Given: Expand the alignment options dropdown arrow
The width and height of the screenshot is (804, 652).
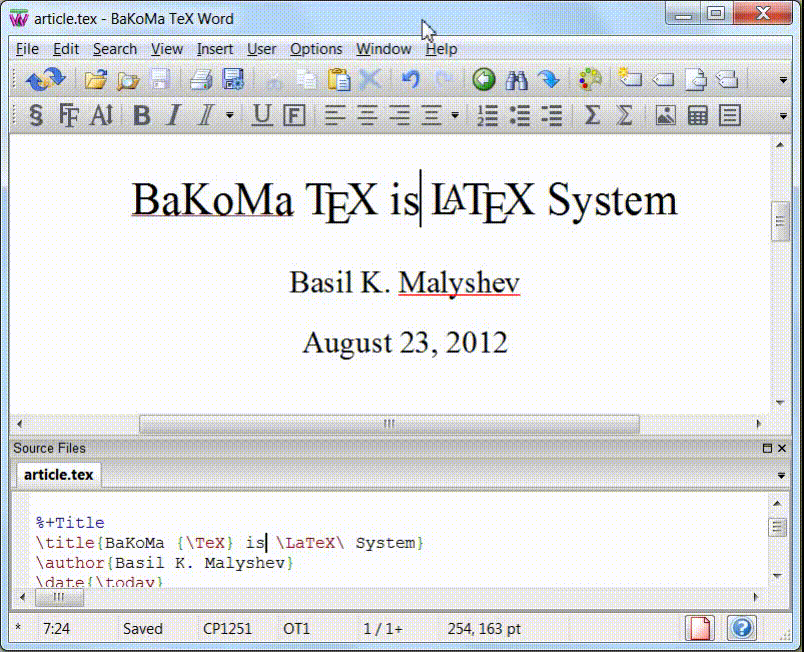Looking at the screenshot, I should pyautogui.click(x=455, y=115).
